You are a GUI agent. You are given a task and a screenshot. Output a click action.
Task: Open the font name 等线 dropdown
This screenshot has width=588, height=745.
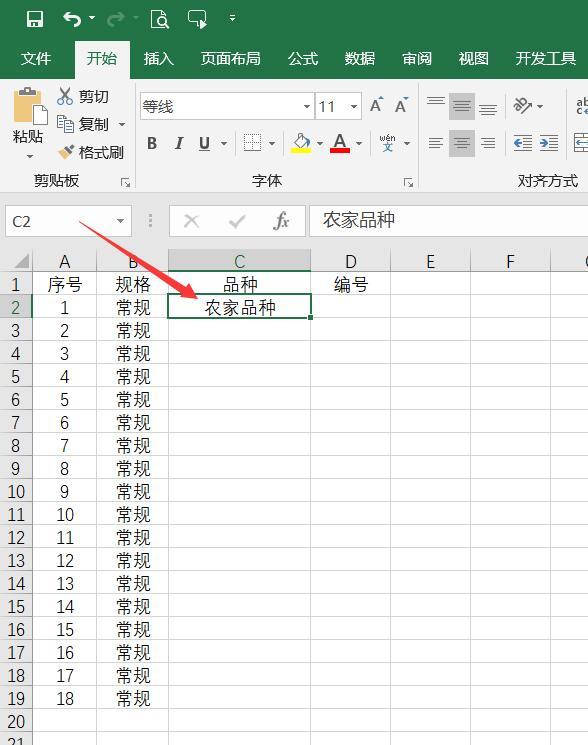point(307,106)
